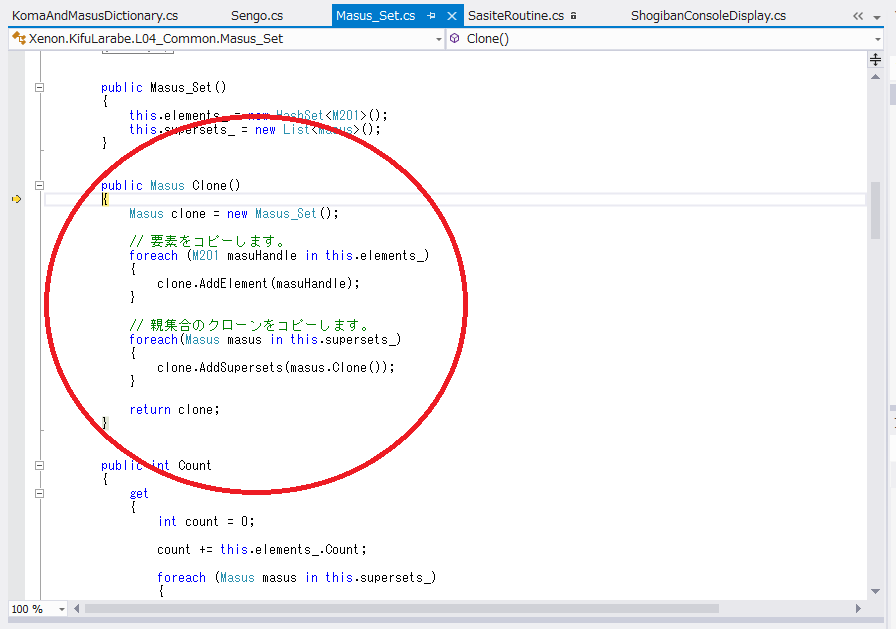
Task: Switch to the KomaAndMasusDictionary.cs tab
Action: [x=95, y=15]
